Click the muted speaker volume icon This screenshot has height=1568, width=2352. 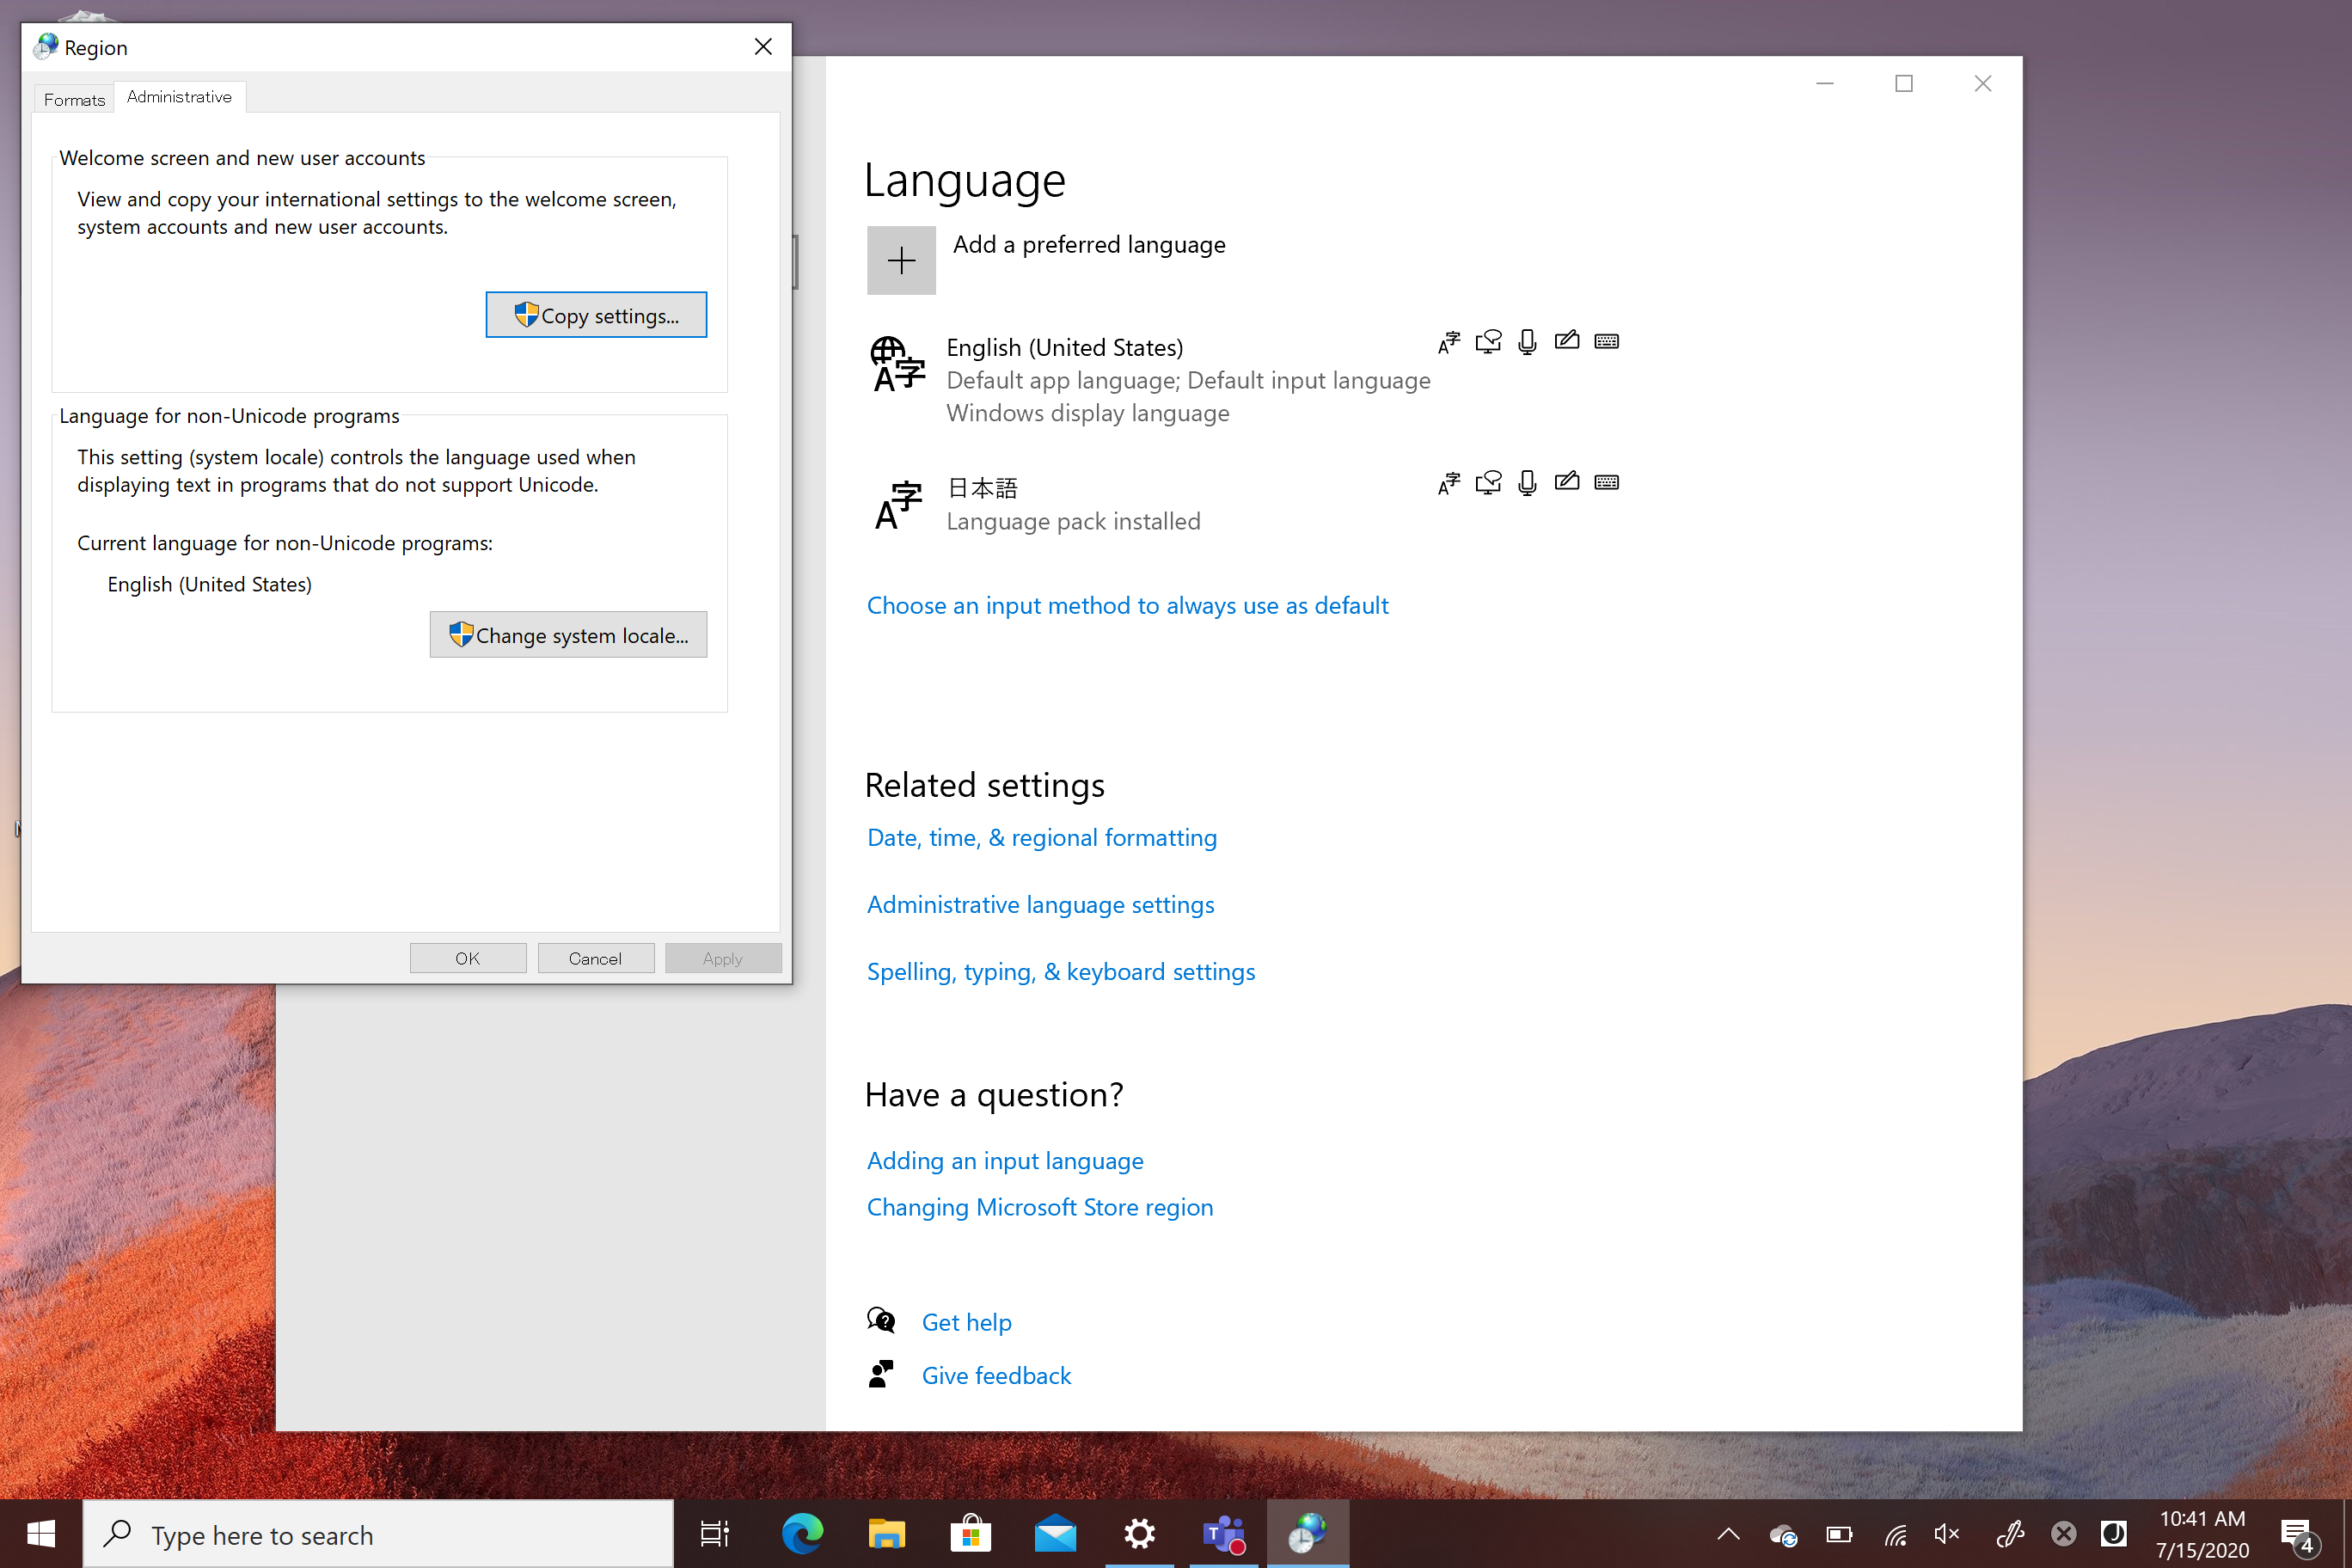pos(1947,1534)
